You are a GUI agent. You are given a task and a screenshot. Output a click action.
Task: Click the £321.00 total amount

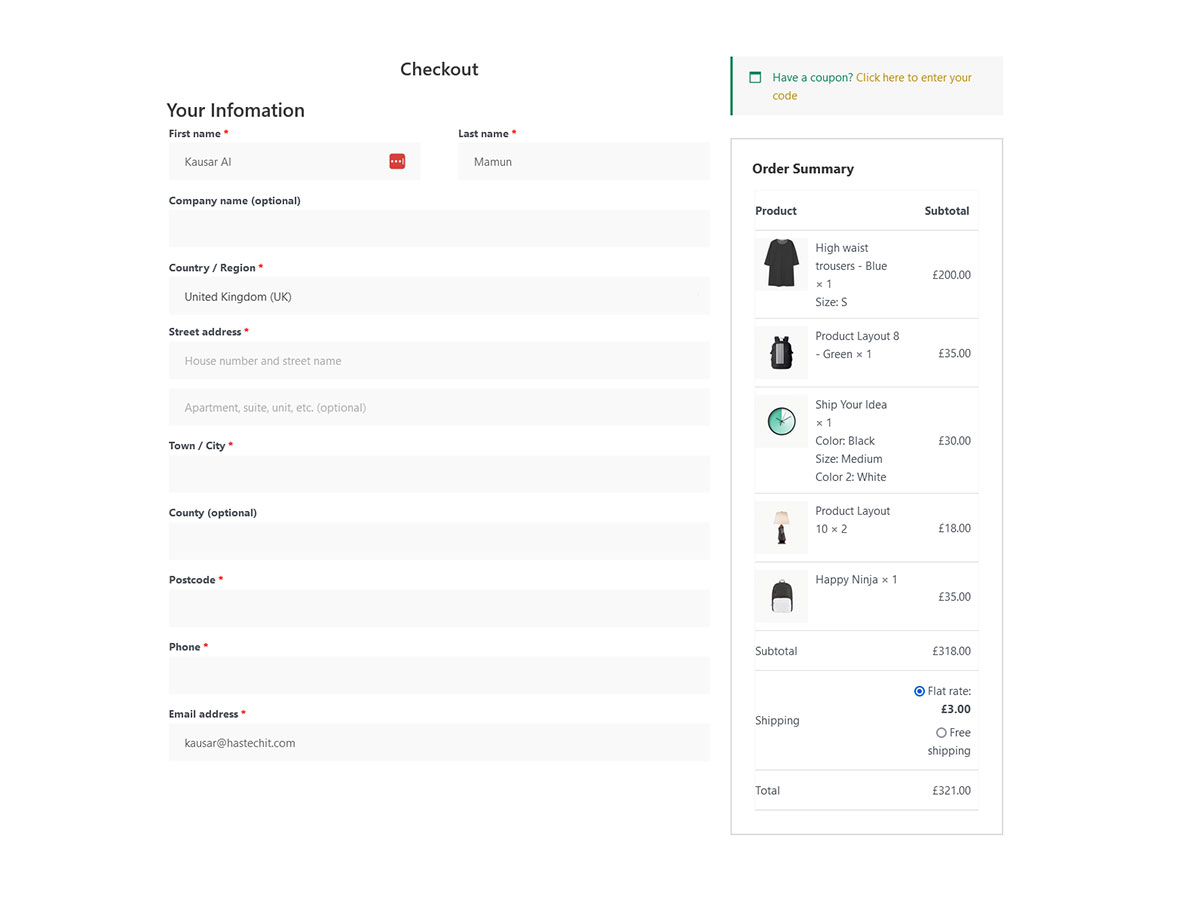coord(951,790)
